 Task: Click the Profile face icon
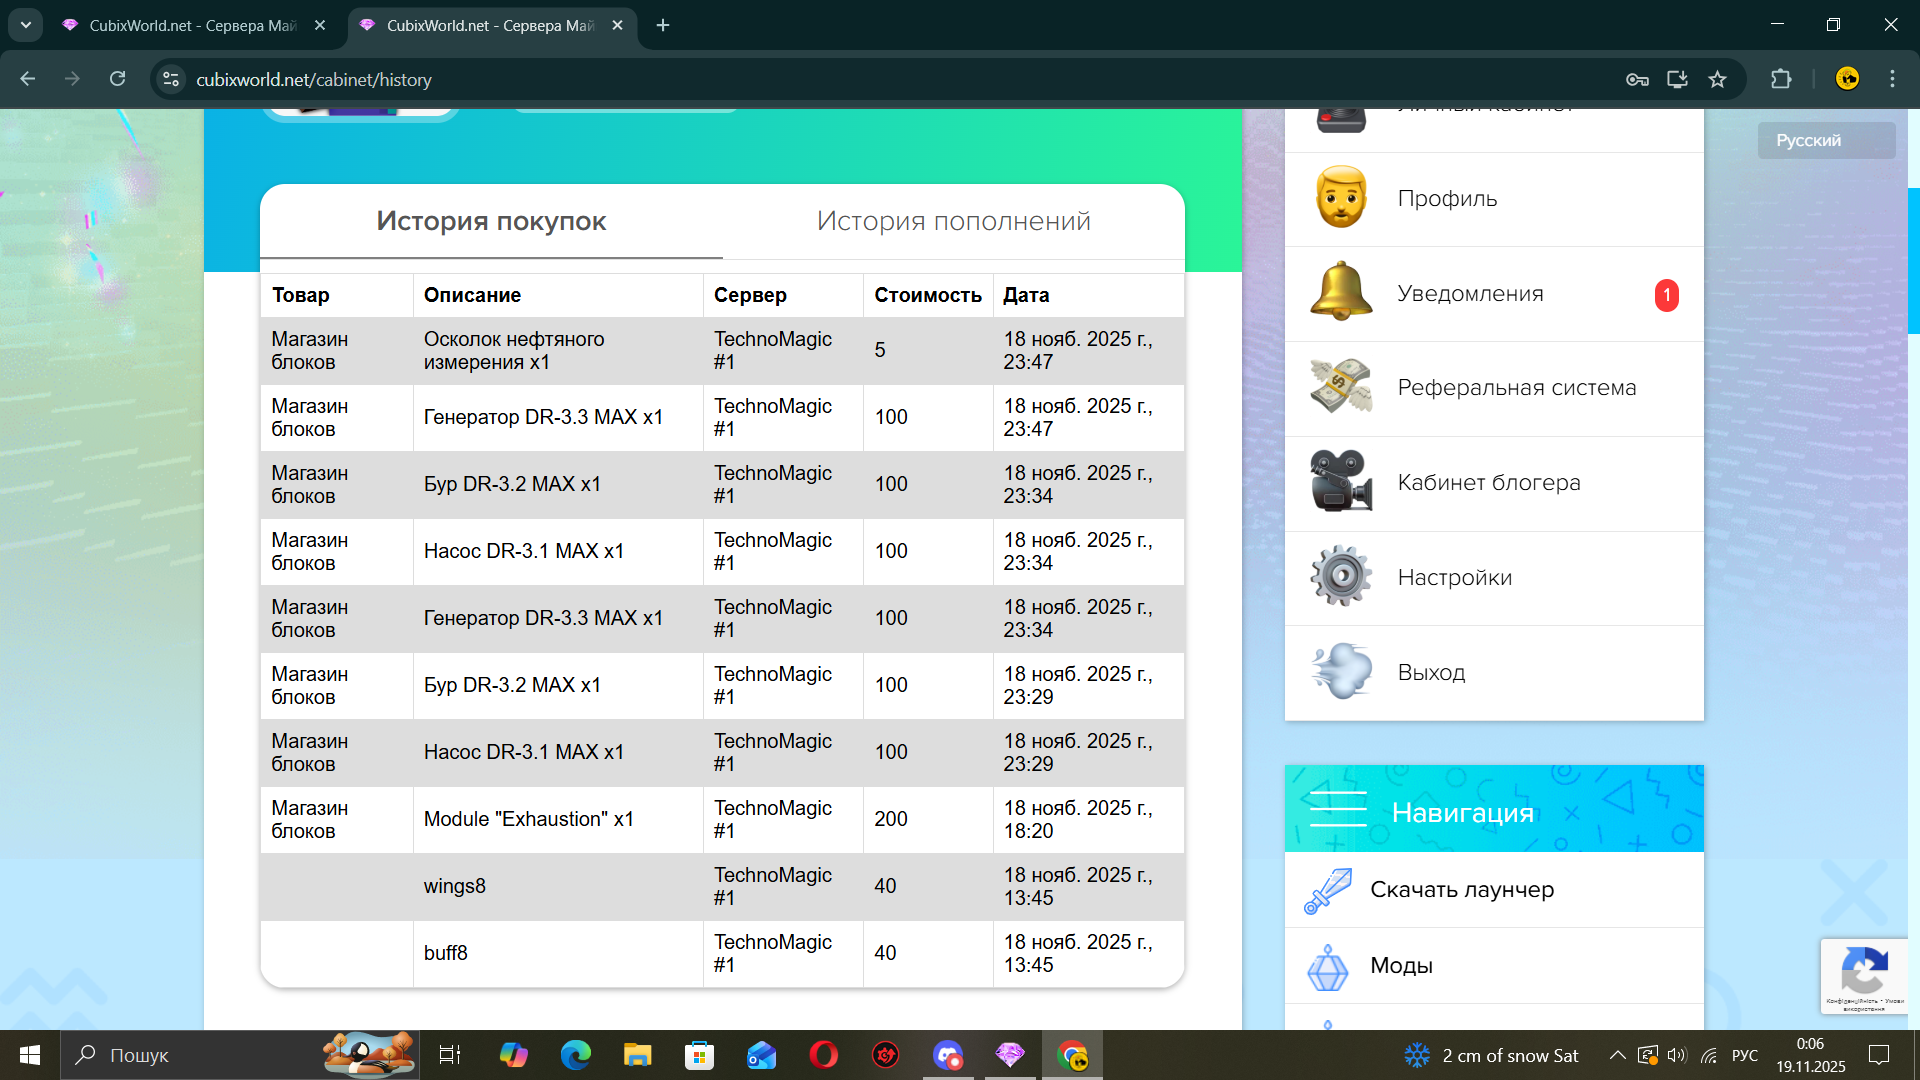pyautogui.click(x=1341, y=198)
